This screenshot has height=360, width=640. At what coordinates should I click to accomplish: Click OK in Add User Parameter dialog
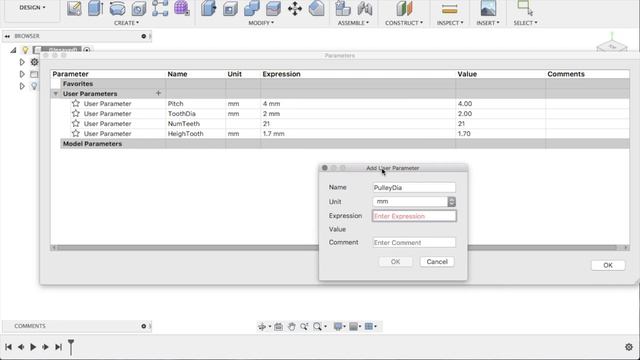click(396, 262)
